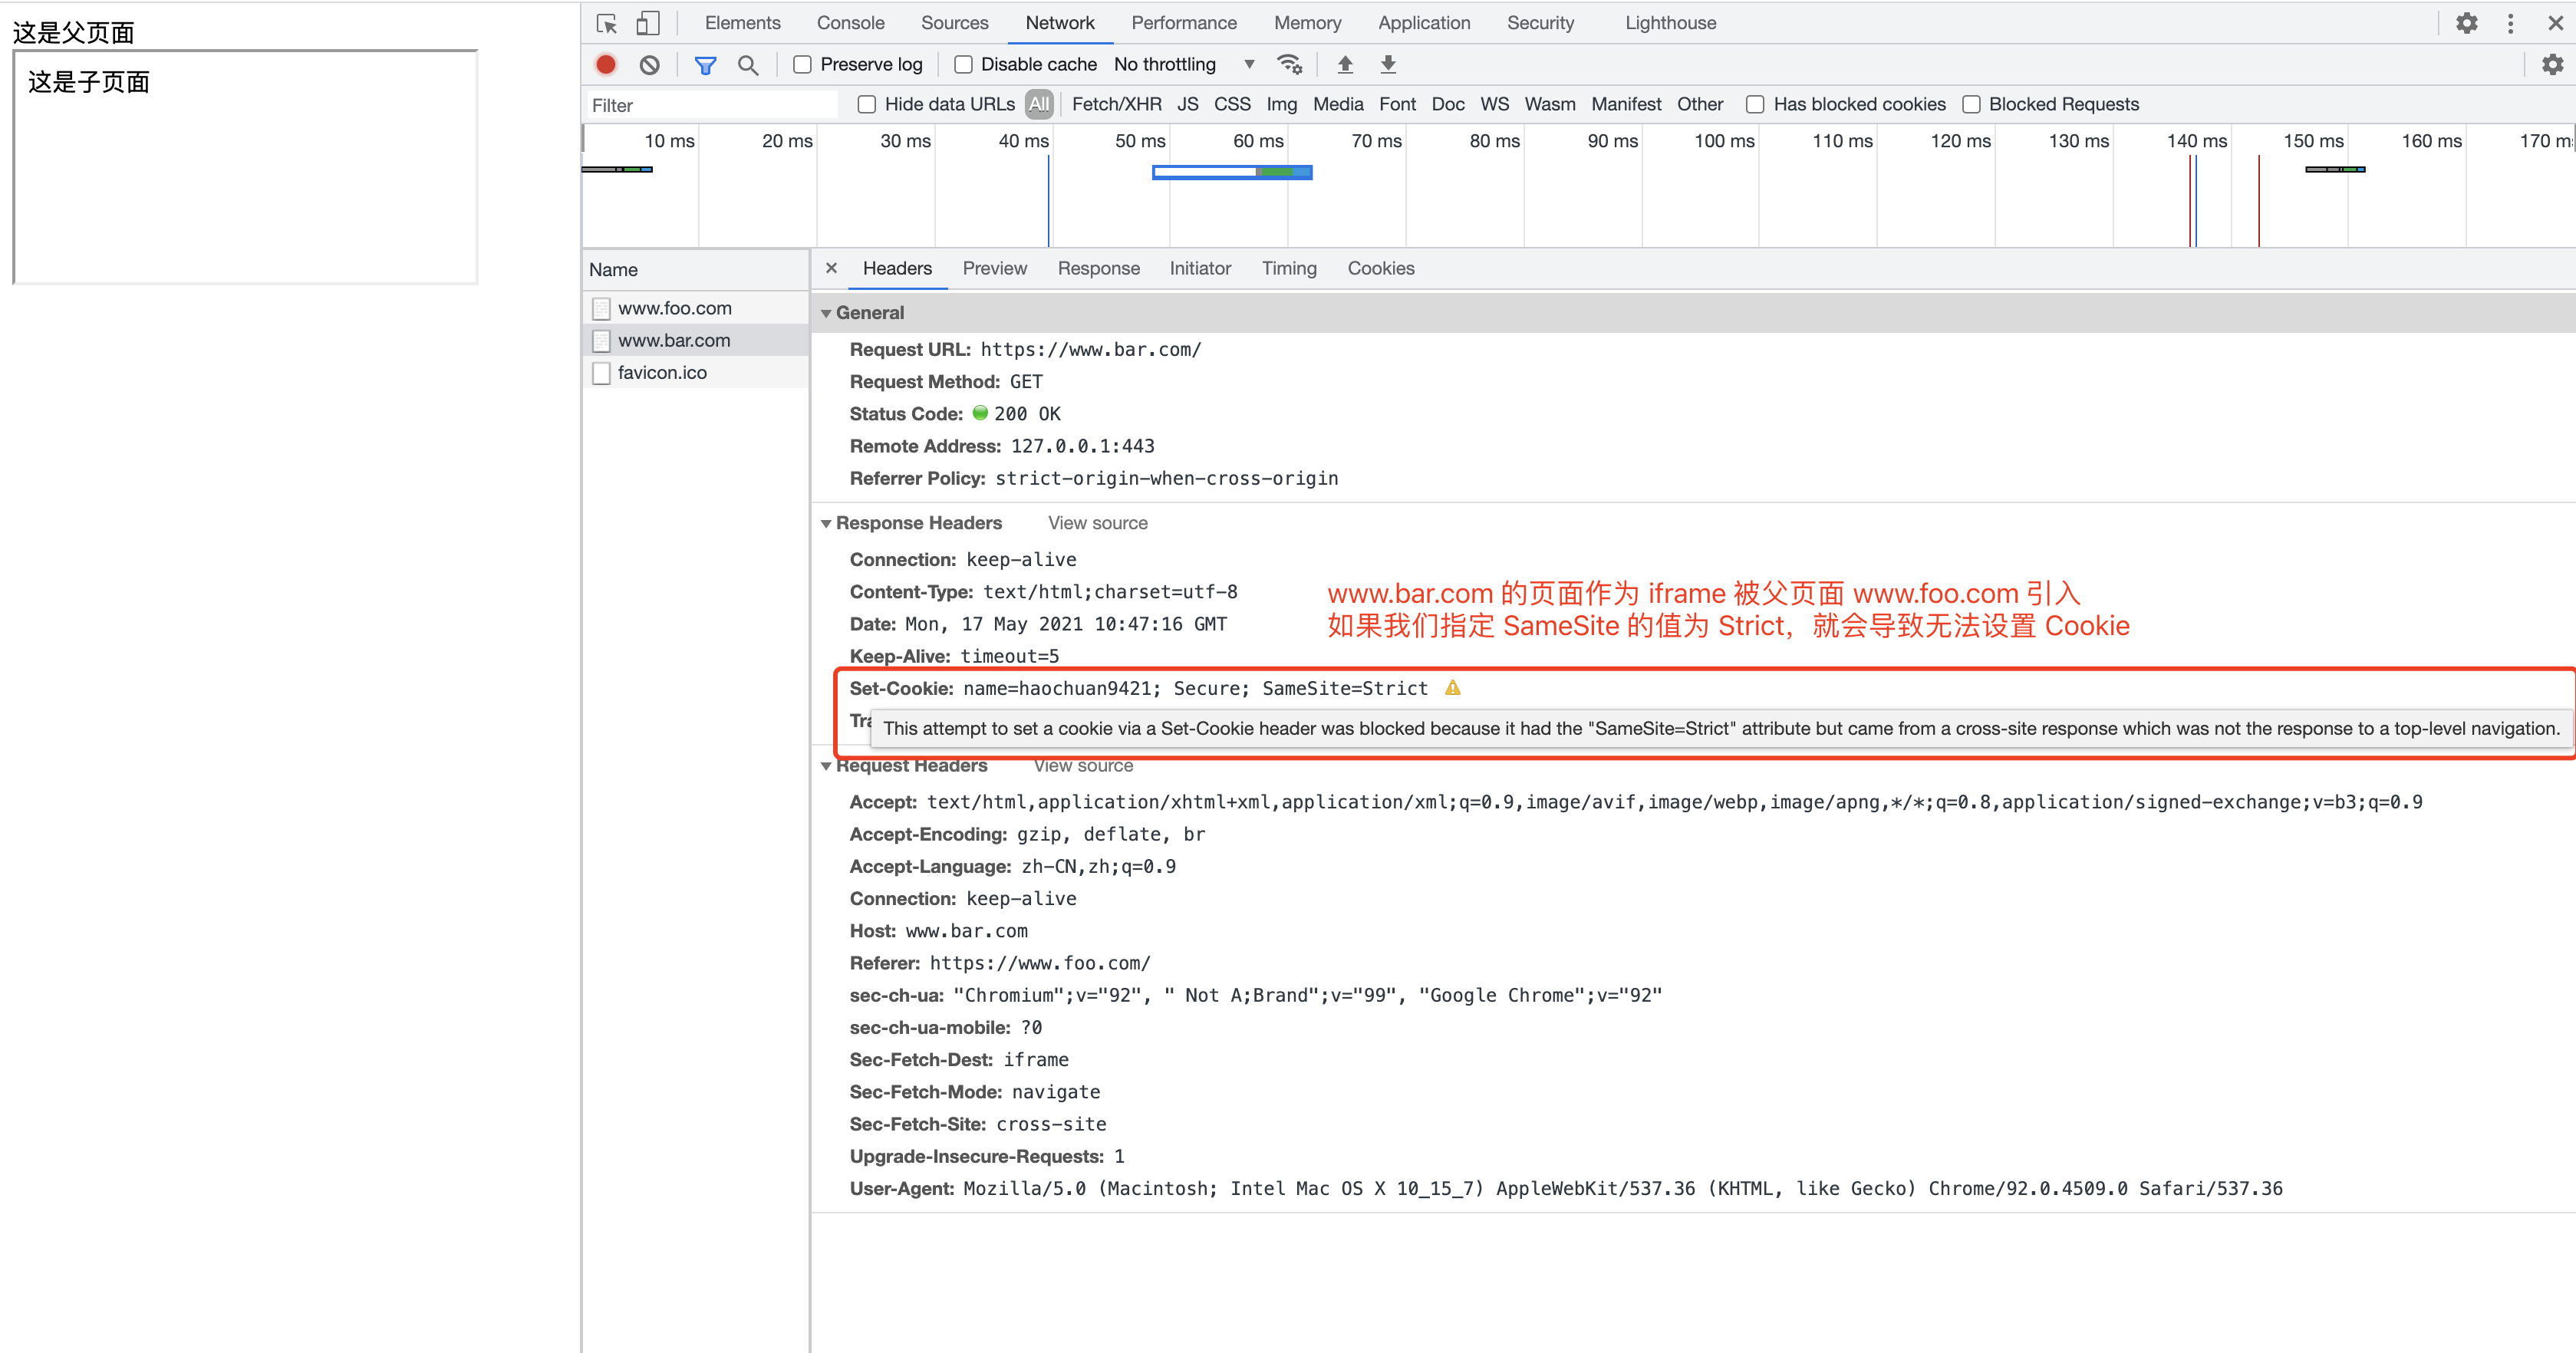This screenshot has height=1353, width=2576.
Task: Switch to the Timing detail tab
Action: pos(1289,268)
